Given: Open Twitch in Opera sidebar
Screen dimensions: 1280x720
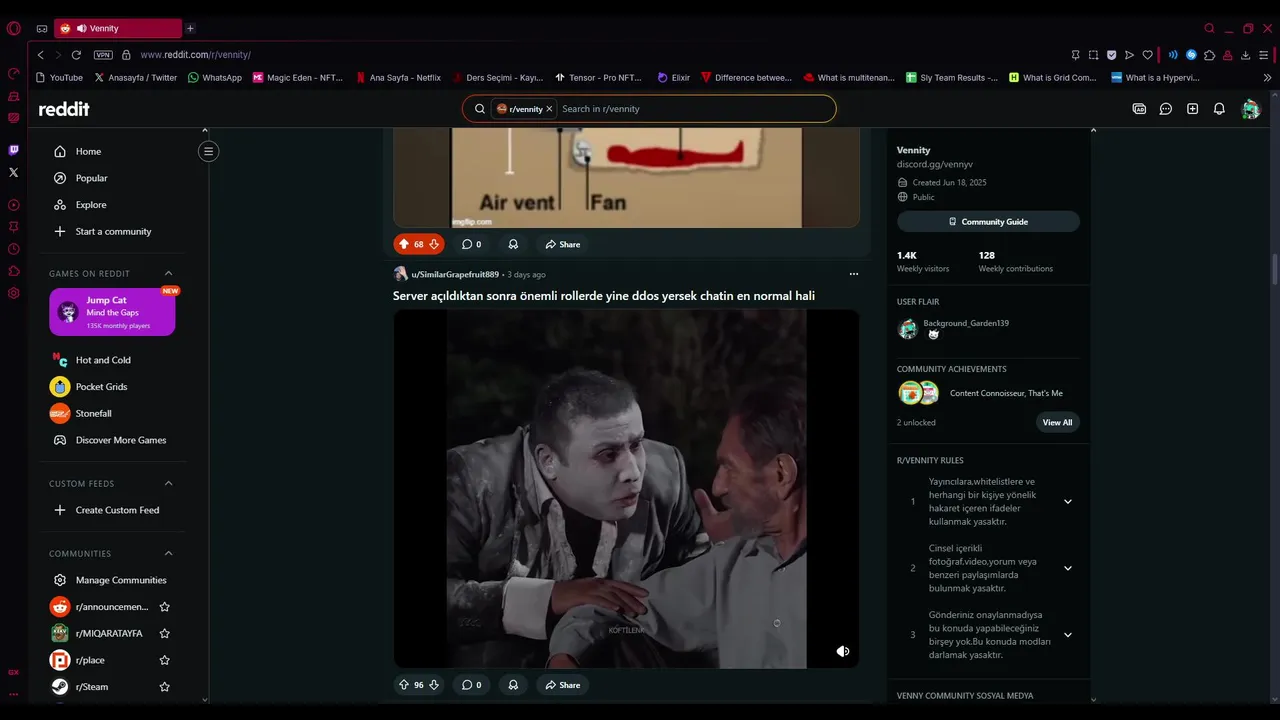Looking at the screenshot, I should pos(13,150).
